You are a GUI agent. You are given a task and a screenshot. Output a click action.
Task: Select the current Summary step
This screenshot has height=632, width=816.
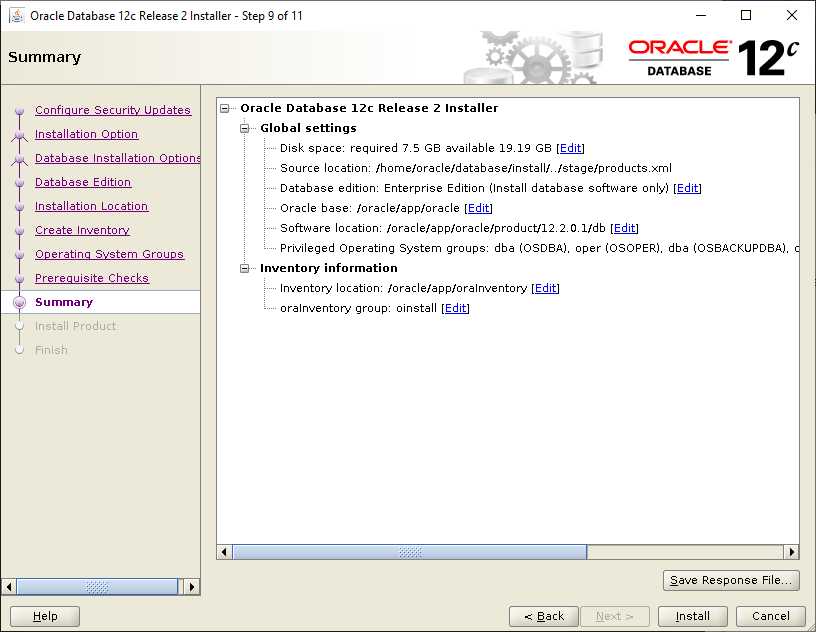click(x=64, y=302)
